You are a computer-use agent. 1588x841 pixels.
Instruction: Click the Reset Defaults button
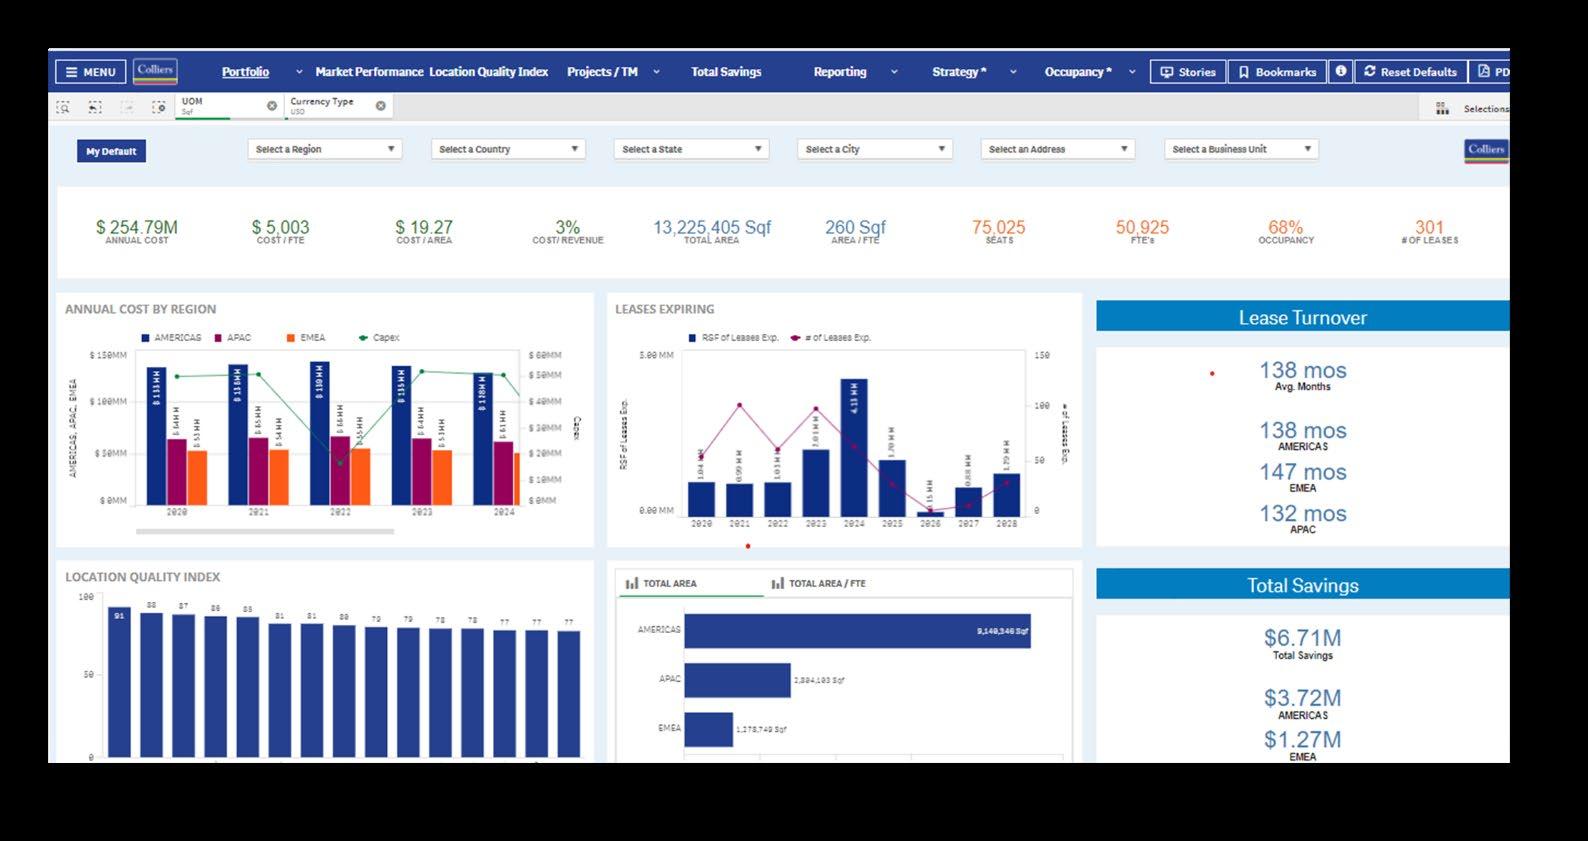[1410, 72]
